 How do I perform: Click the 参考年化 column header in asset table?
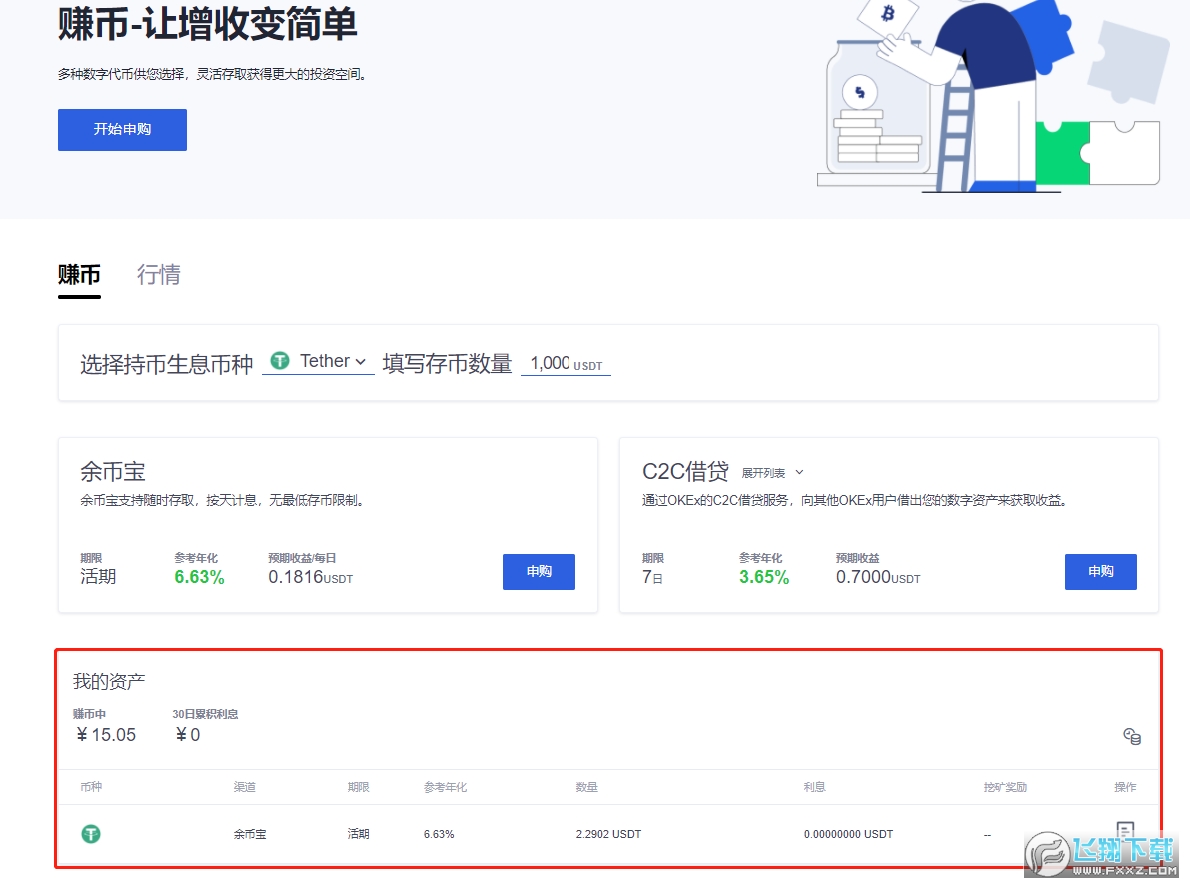445,787
